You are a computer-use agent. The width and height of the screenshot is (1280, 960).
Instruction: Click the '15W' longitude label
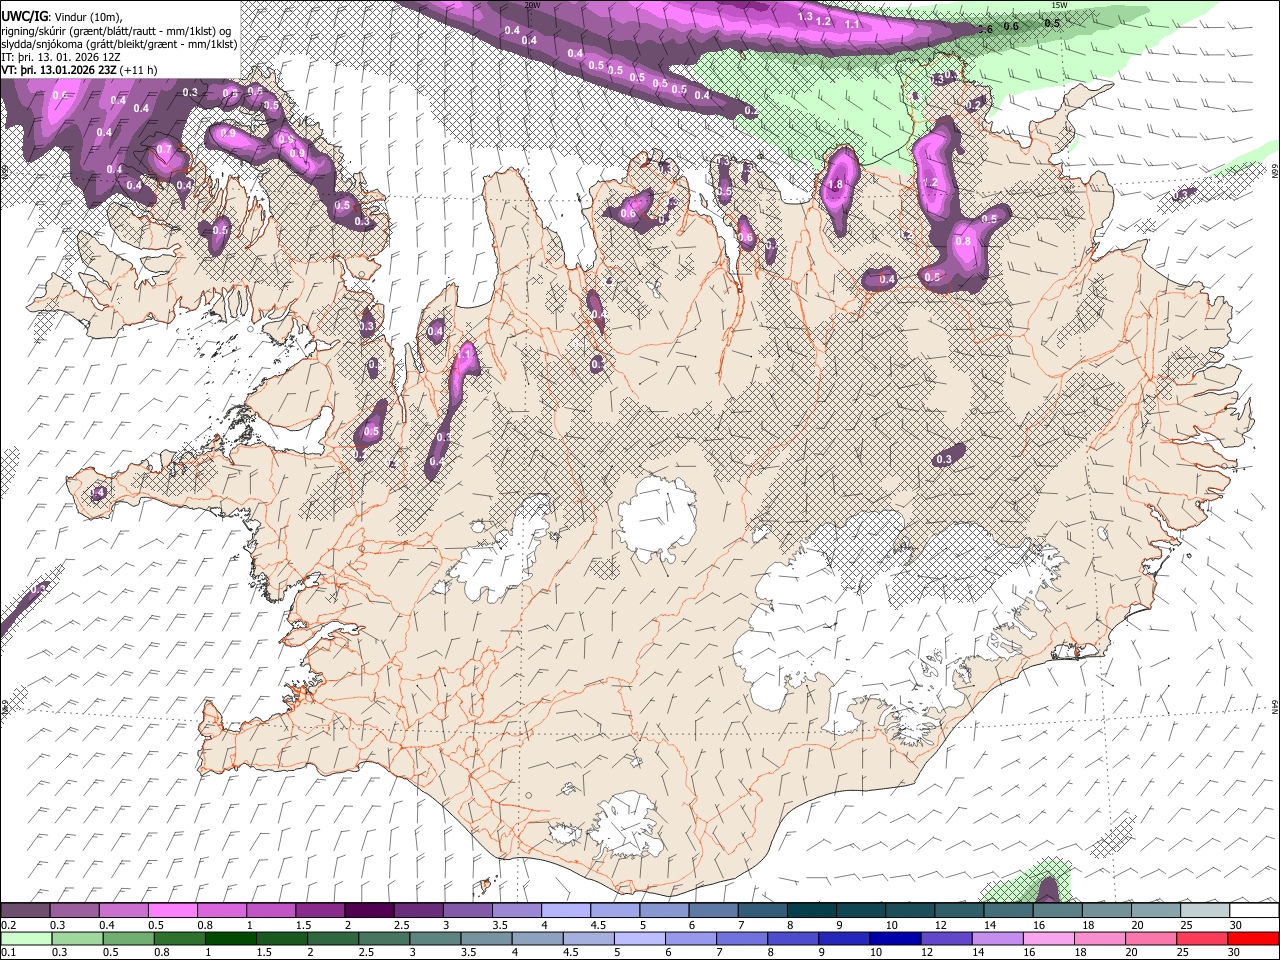[1059, 5]
